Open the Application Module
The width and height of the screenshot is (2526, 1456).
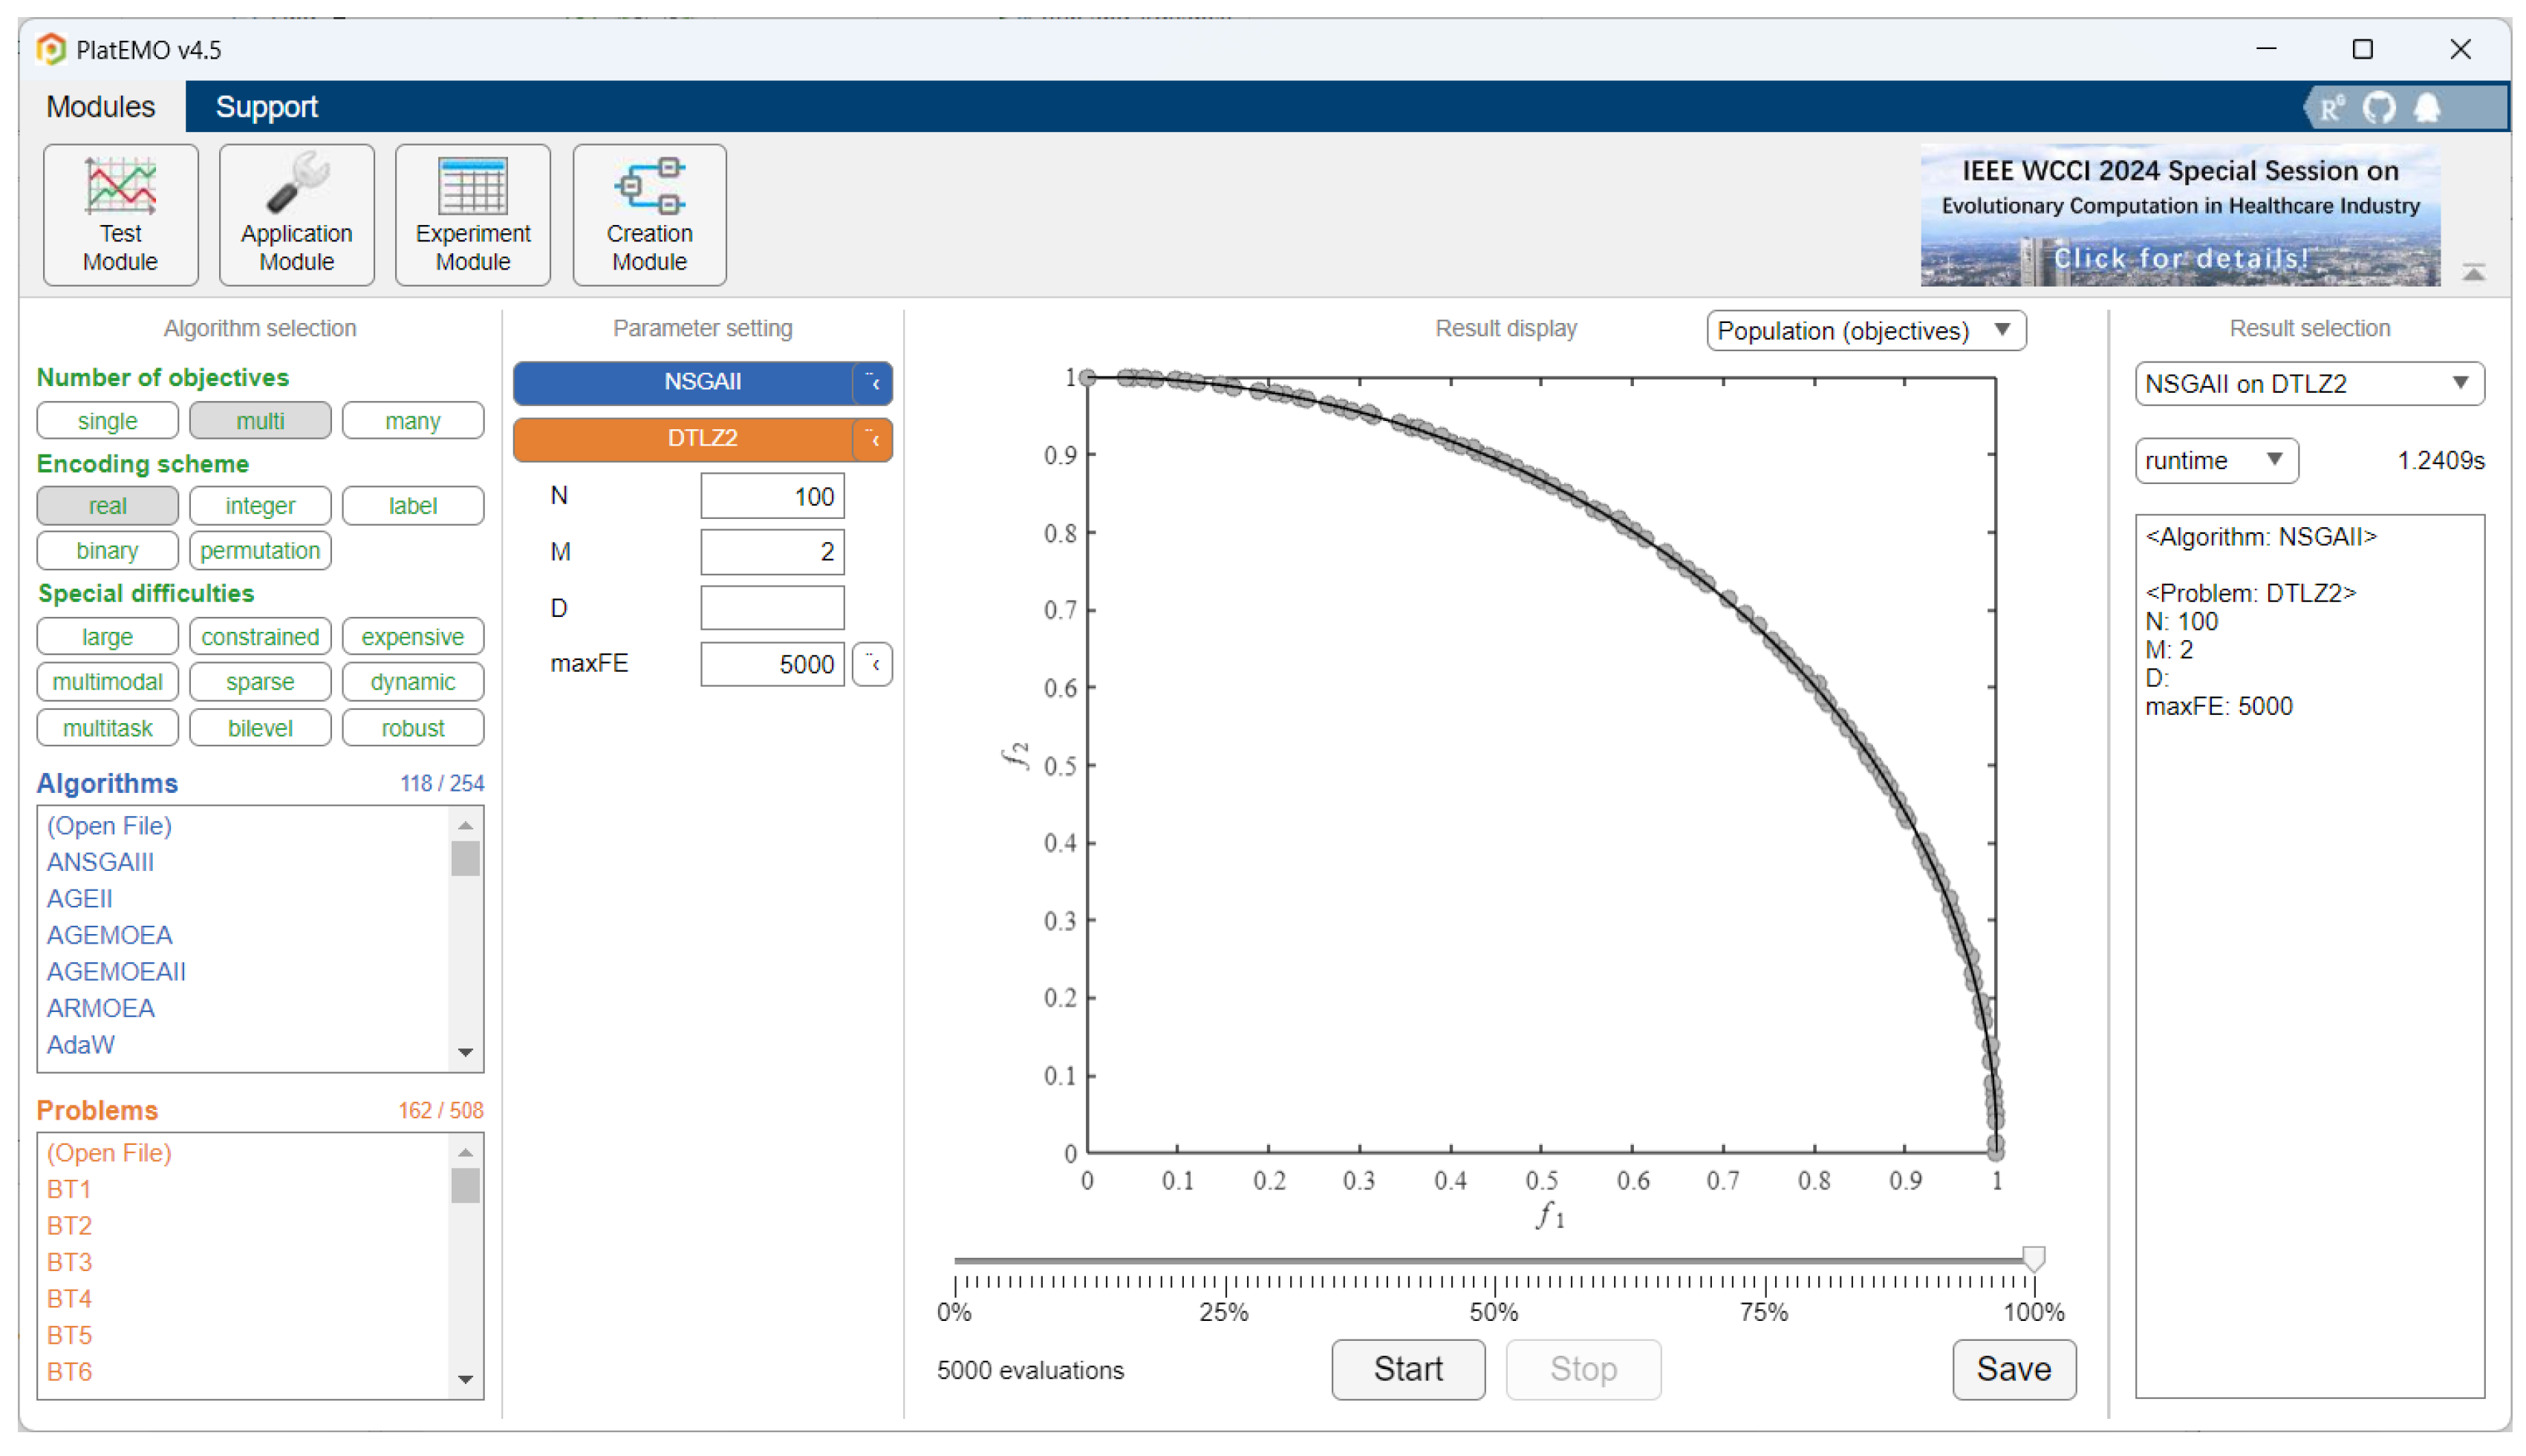click(x=296, y=215)
